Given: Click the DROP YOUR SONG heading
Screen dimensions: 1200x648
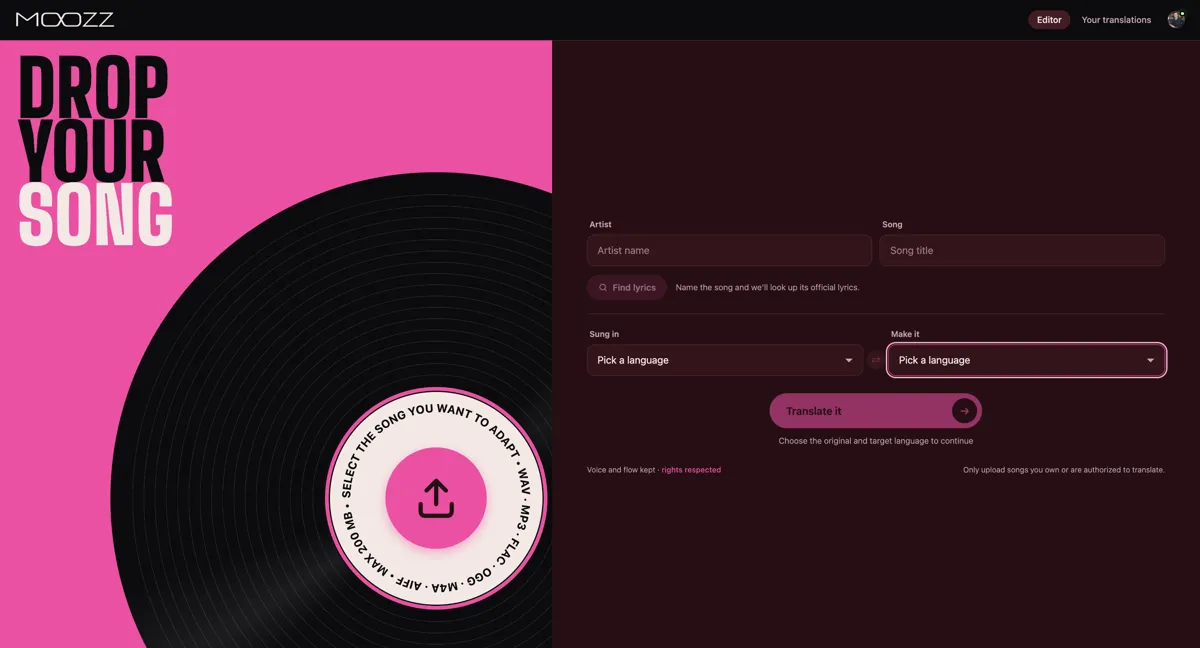Looking at the screenshot, I should [95, 150].
